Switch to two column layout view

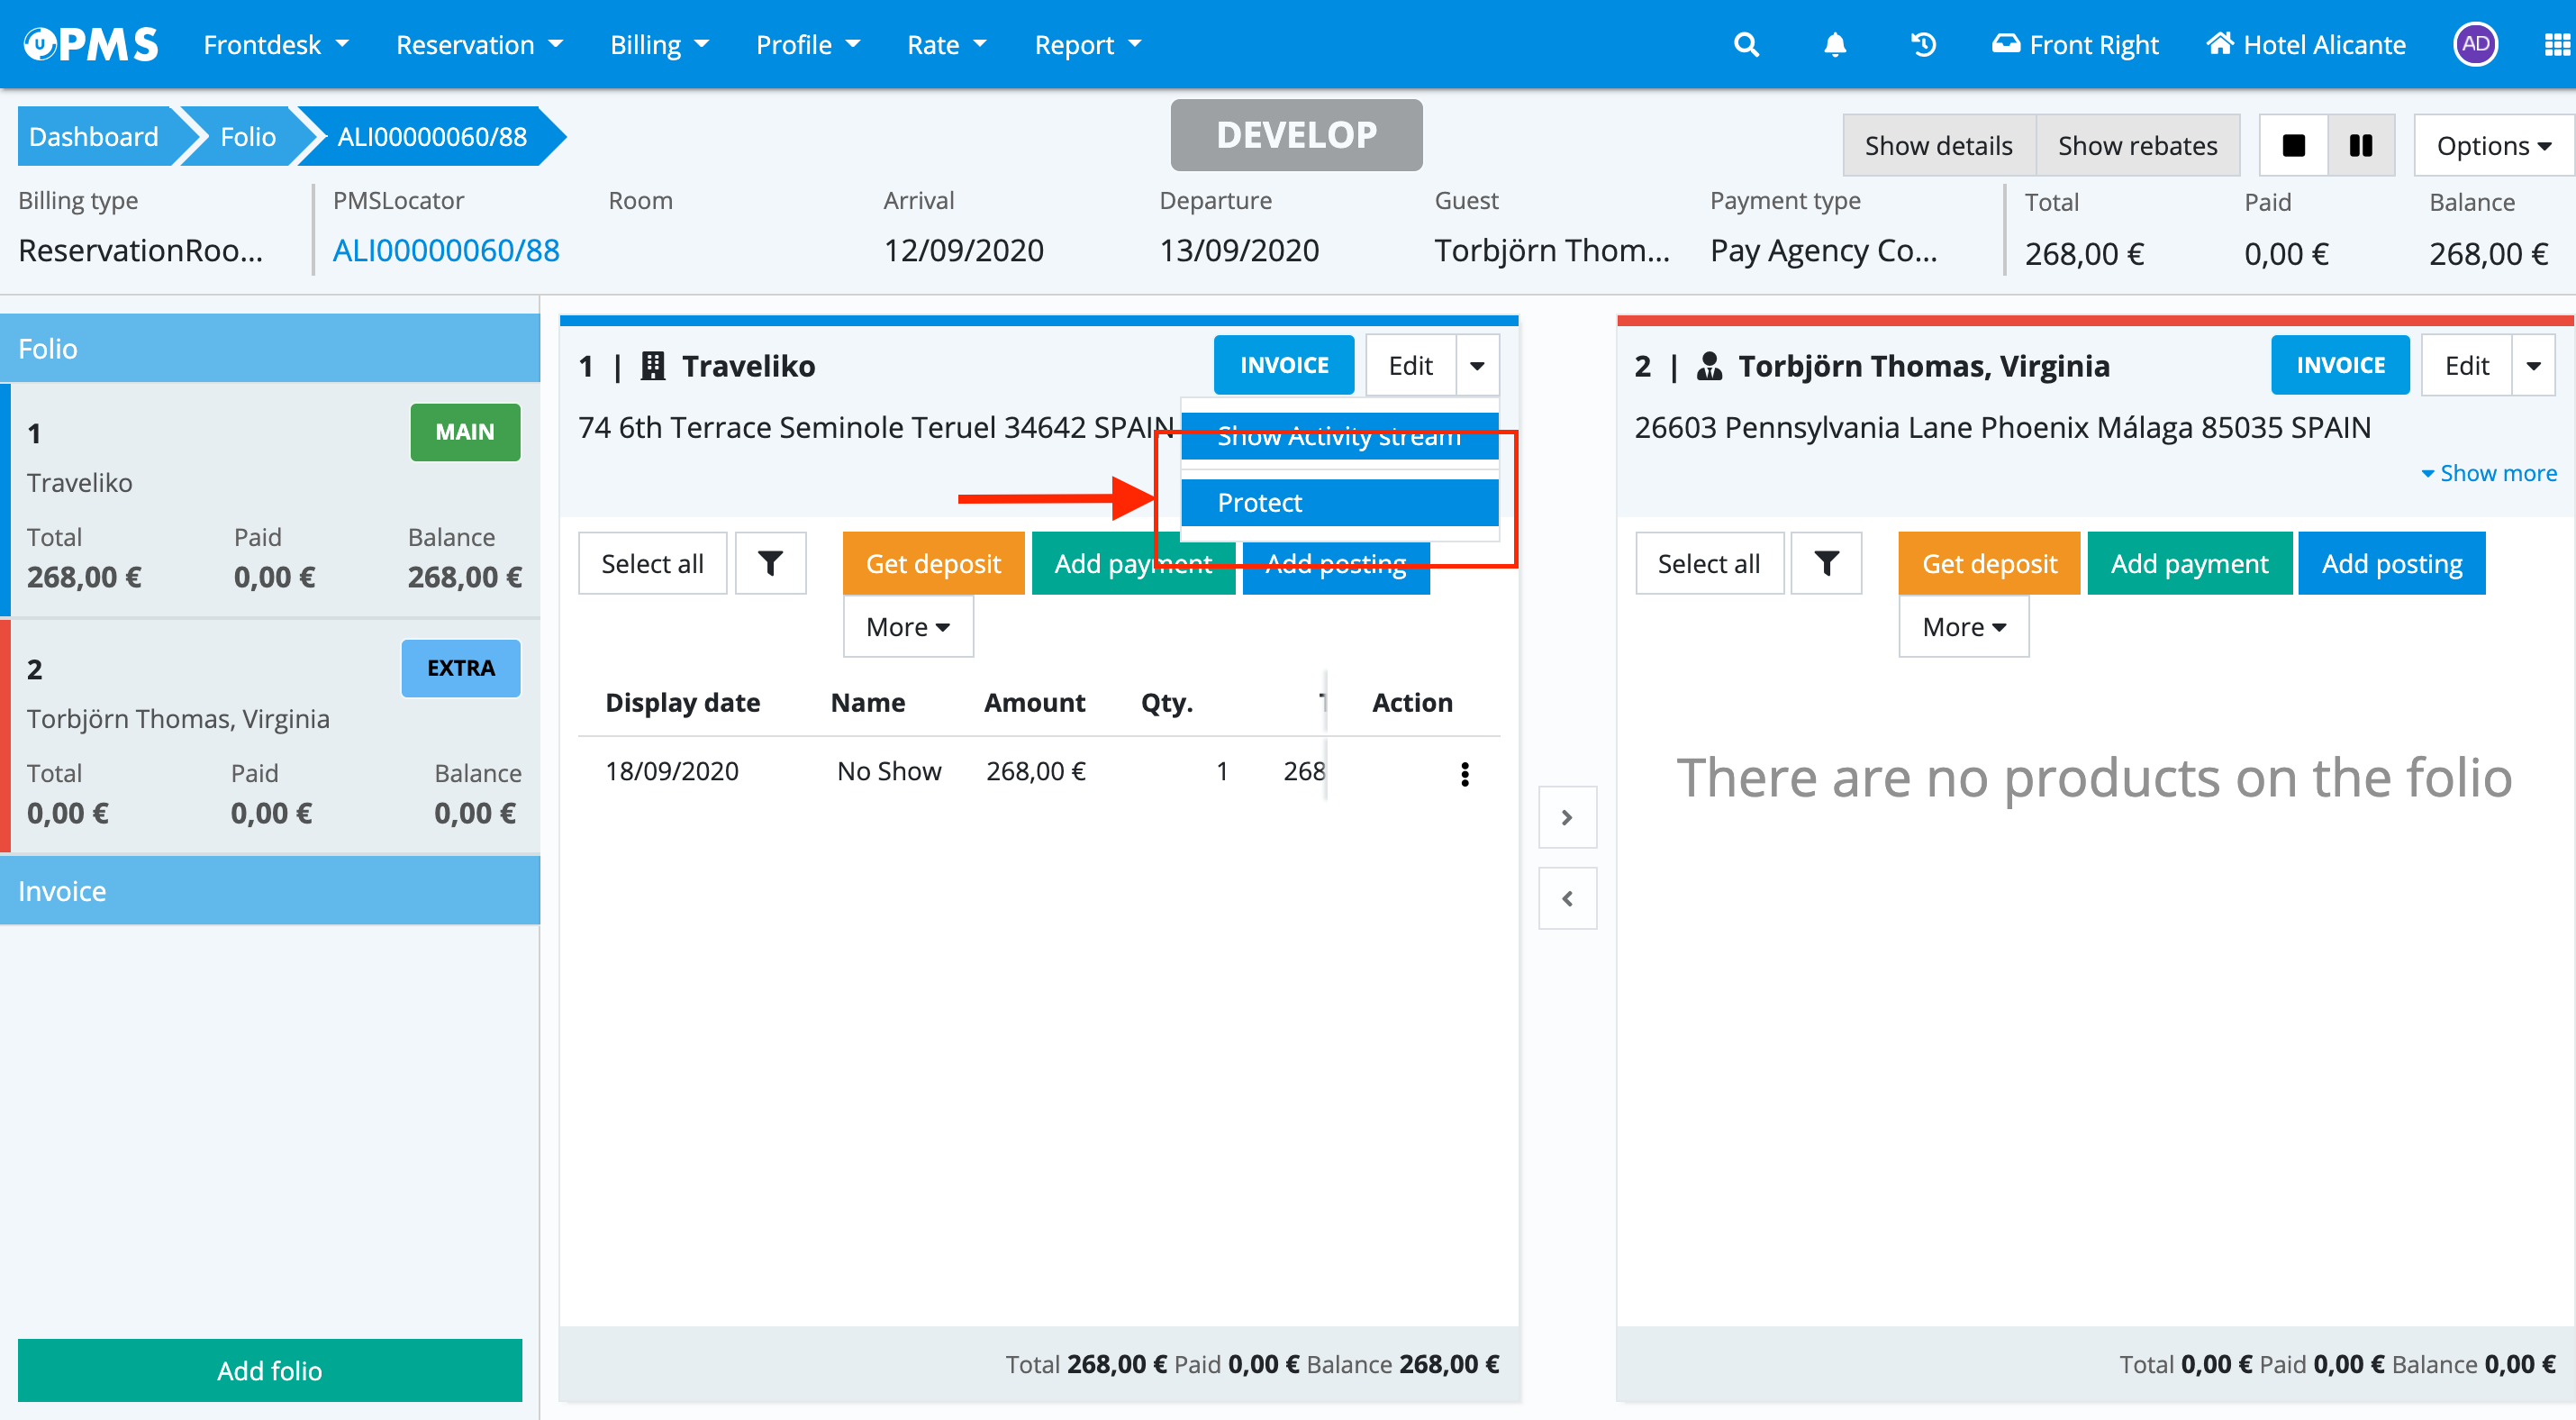[x=2361, y=146]
